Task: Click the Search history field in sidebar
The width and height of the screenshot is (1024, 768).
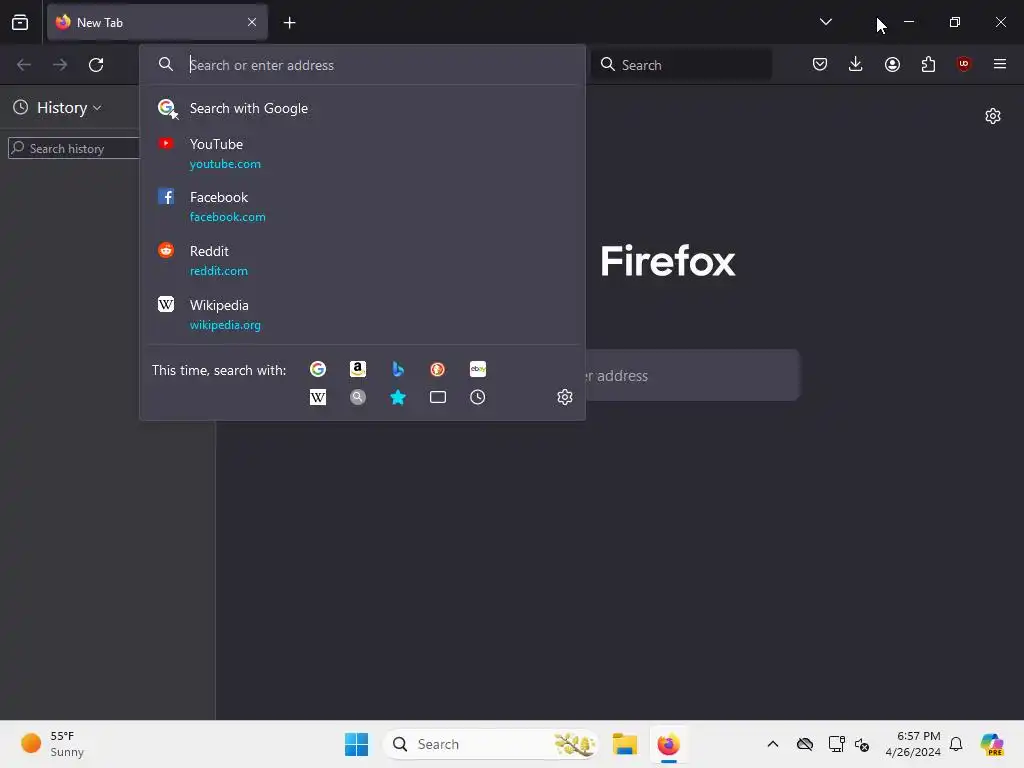Action: click(x=74, y=148)
